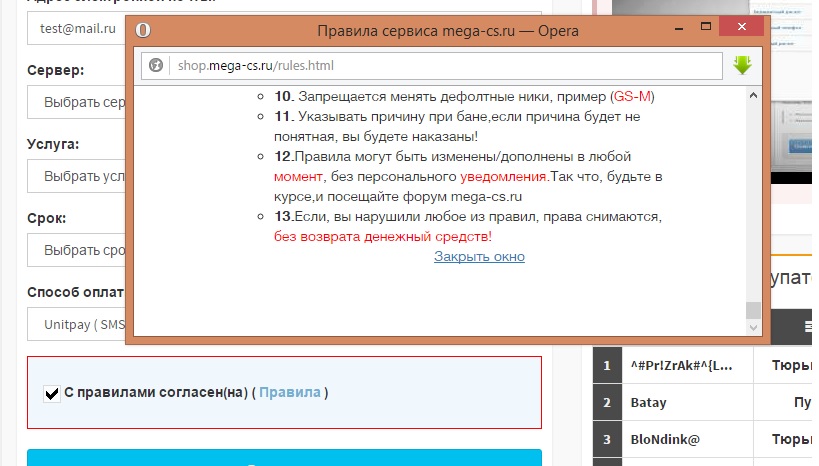Viewport: 819px width, 466px height.
Task: Click the address bar shop.mega-cs.ru/rules.html
Action: tap(431, 66)
